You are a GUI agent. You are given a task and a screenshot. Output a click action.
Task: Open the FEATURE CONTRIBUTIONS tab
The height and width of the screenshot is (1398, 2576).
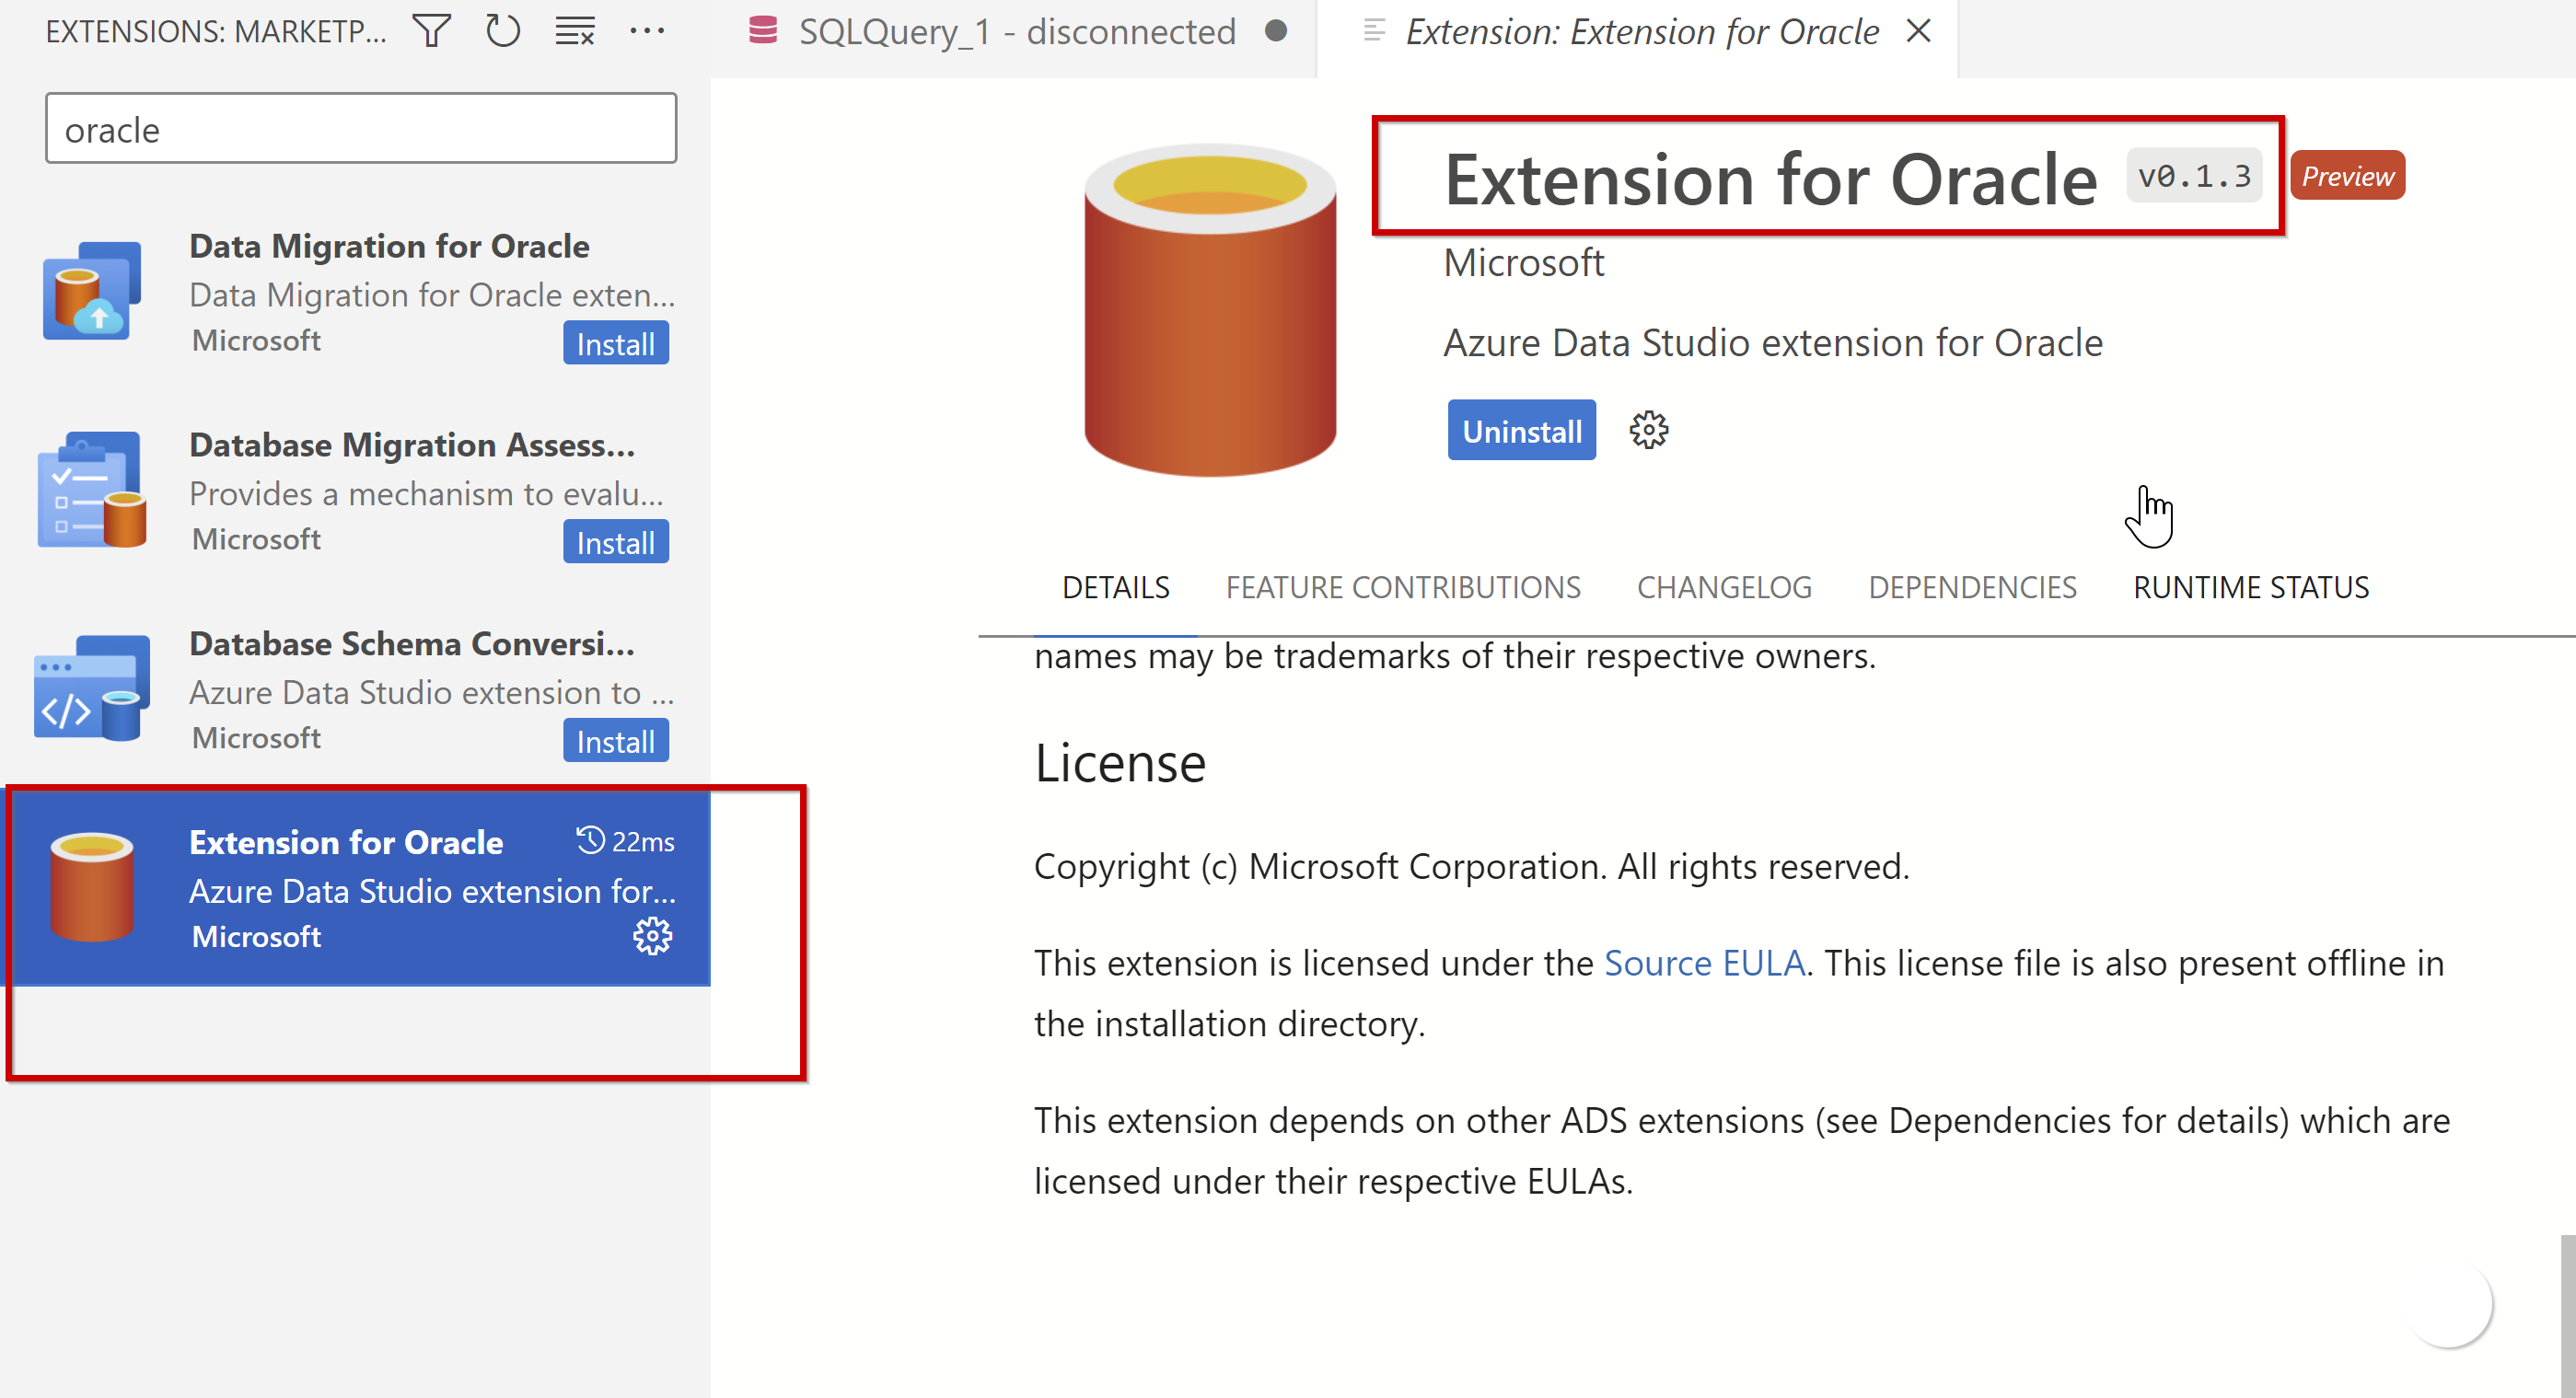point(1403,588)
